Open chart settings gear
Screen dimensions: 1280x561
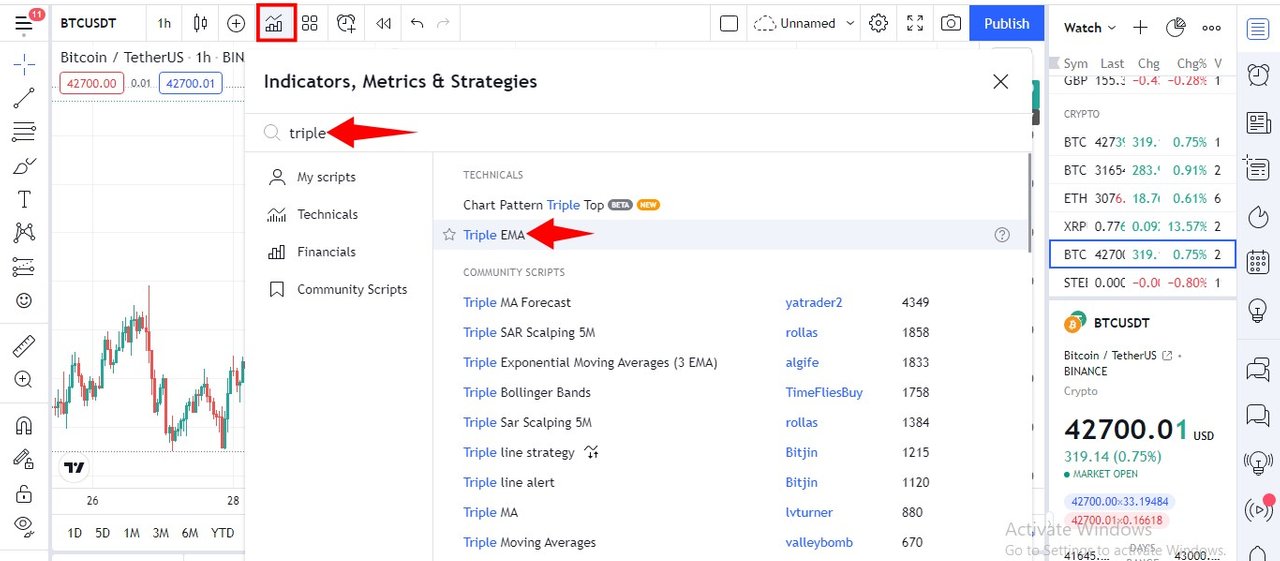pyautogui.click(x=879, y=23)
